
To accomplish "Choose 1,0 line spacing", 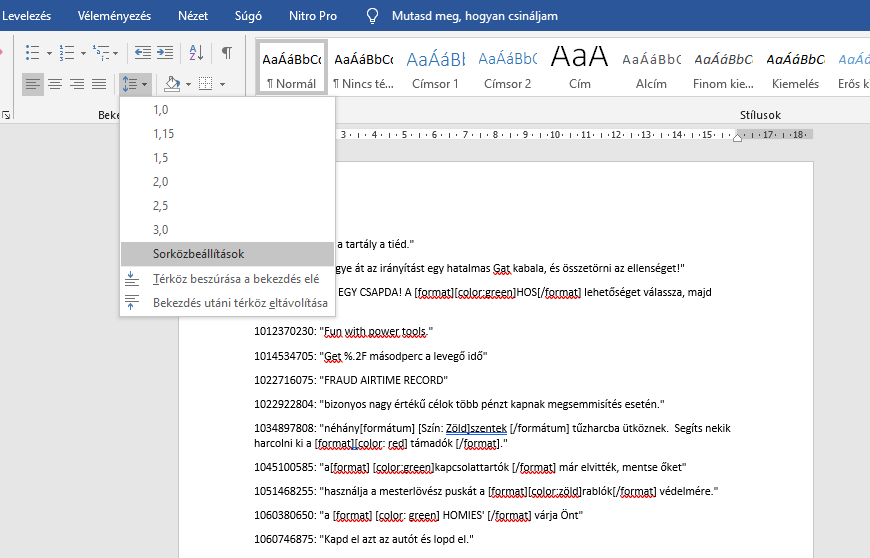I will (x=227, y=110).
